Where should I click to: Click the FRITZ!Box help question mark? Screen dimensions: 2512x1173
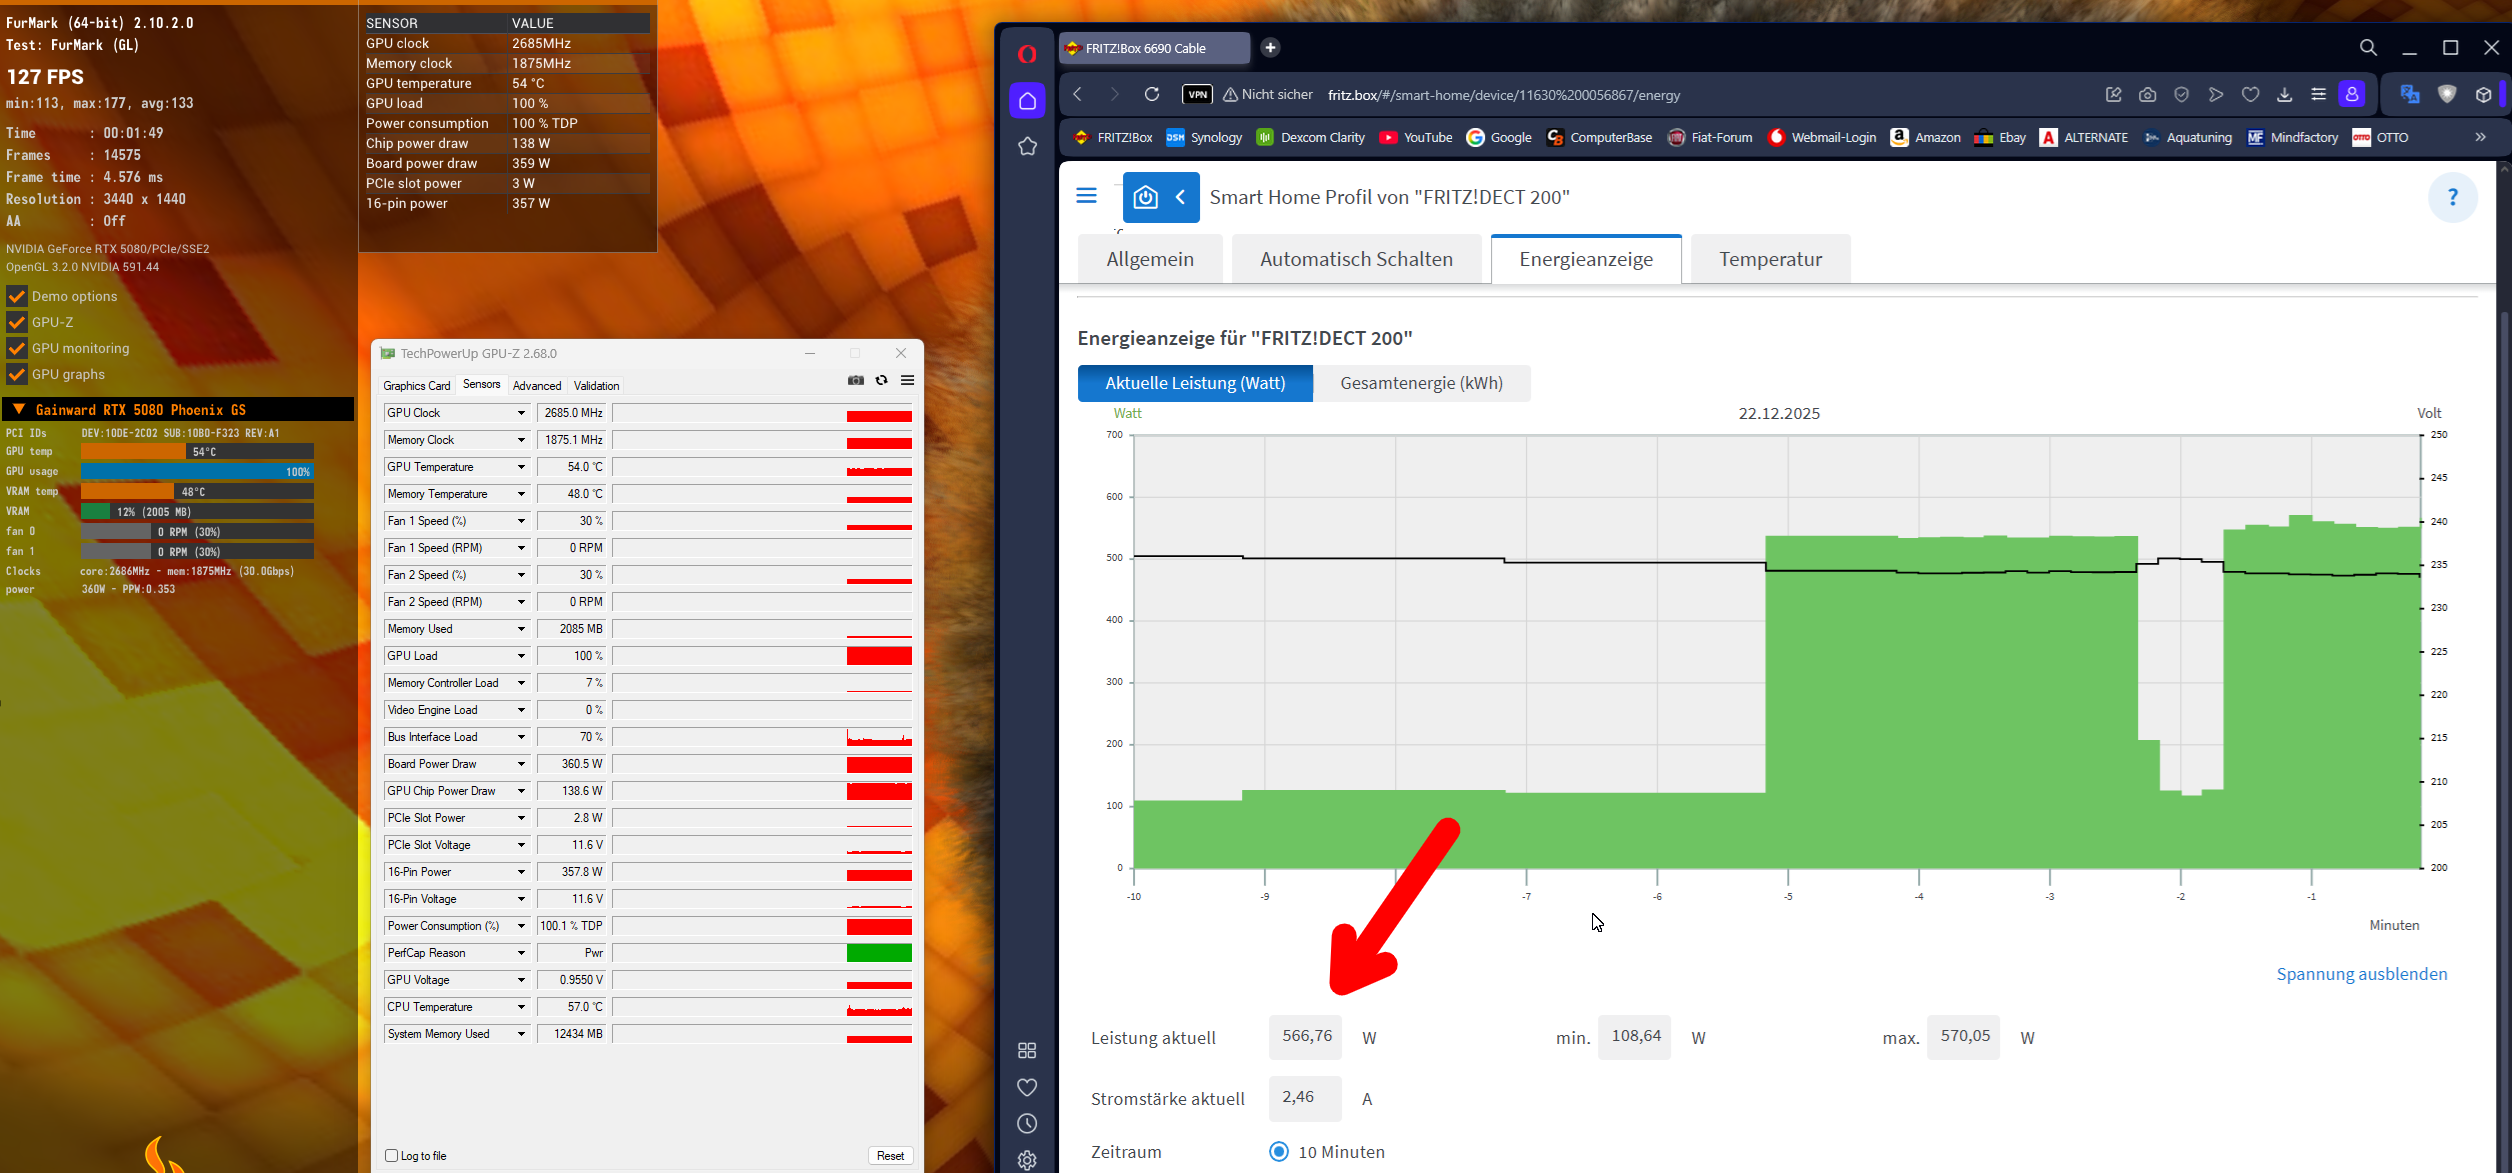coord(2452,197)
